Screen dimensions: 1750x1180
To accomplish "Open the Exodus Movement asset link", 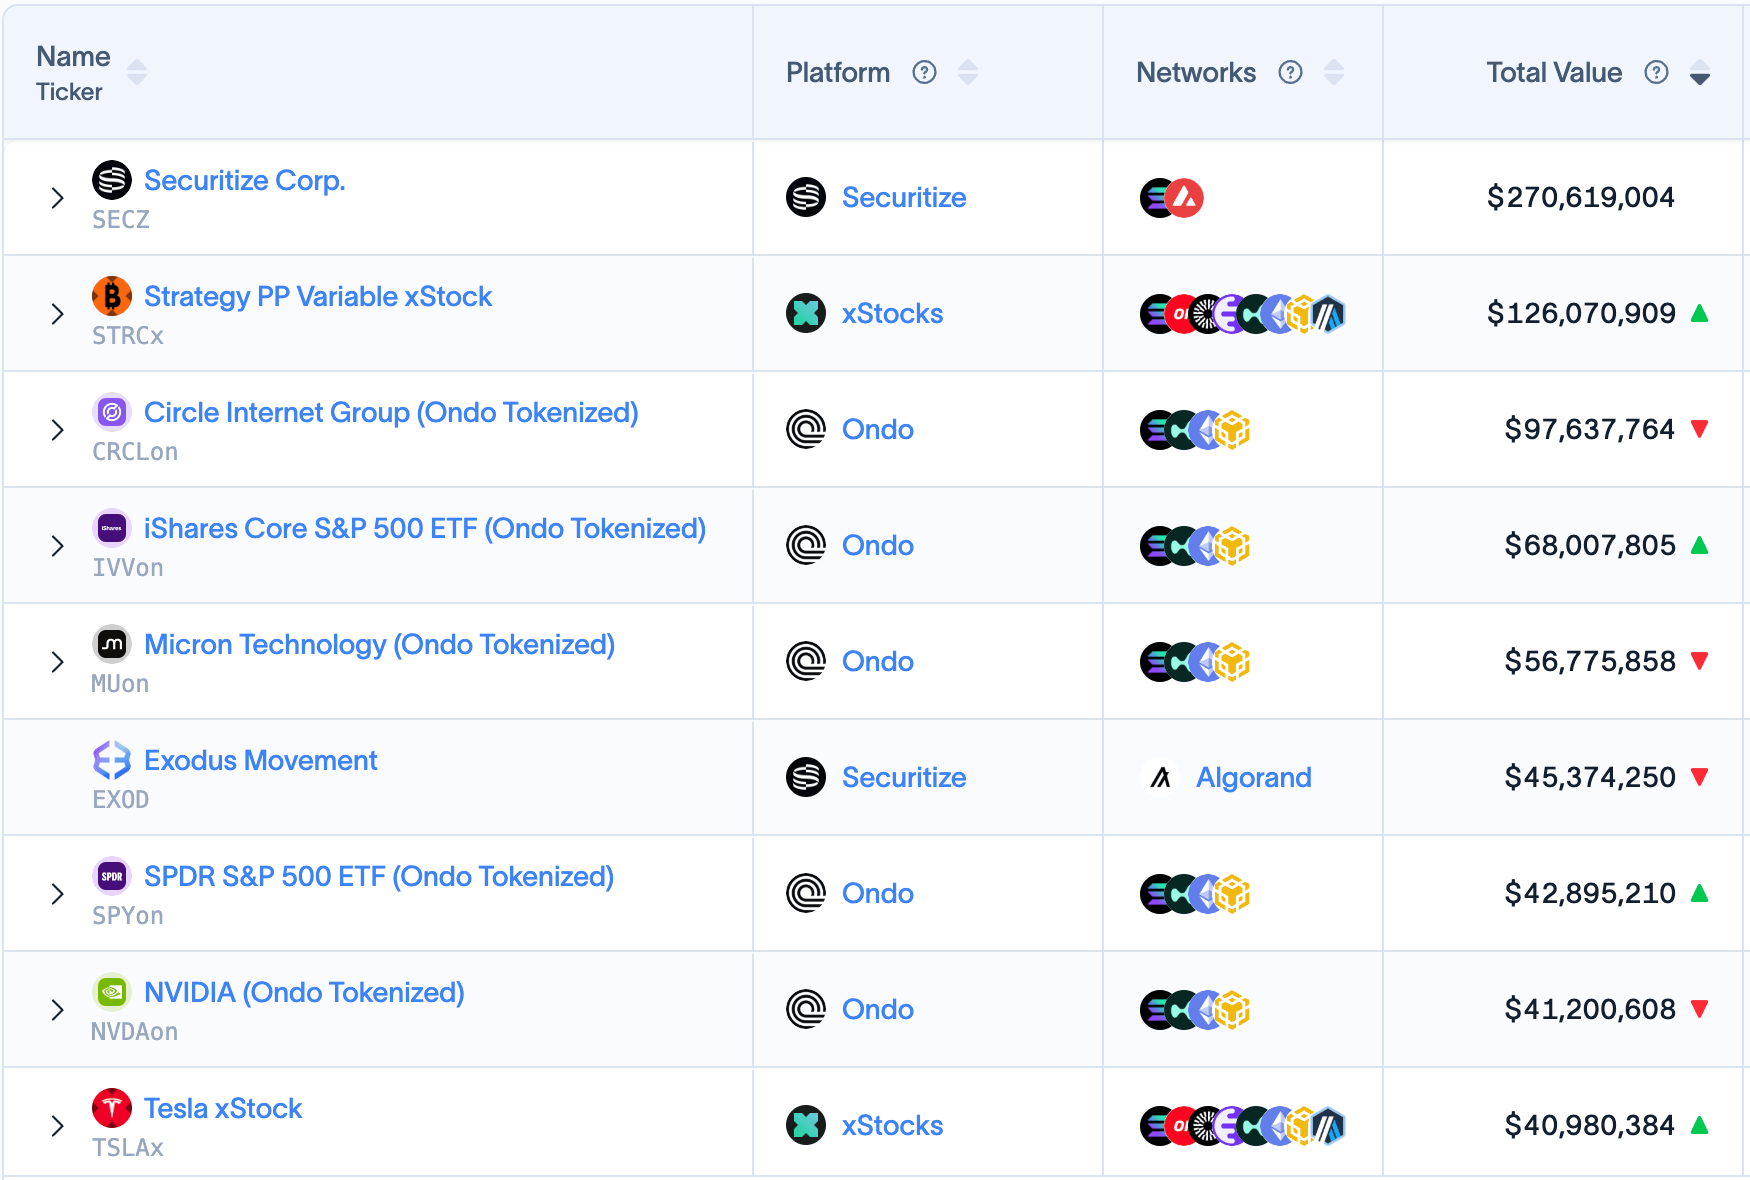I will click(261, 760).
